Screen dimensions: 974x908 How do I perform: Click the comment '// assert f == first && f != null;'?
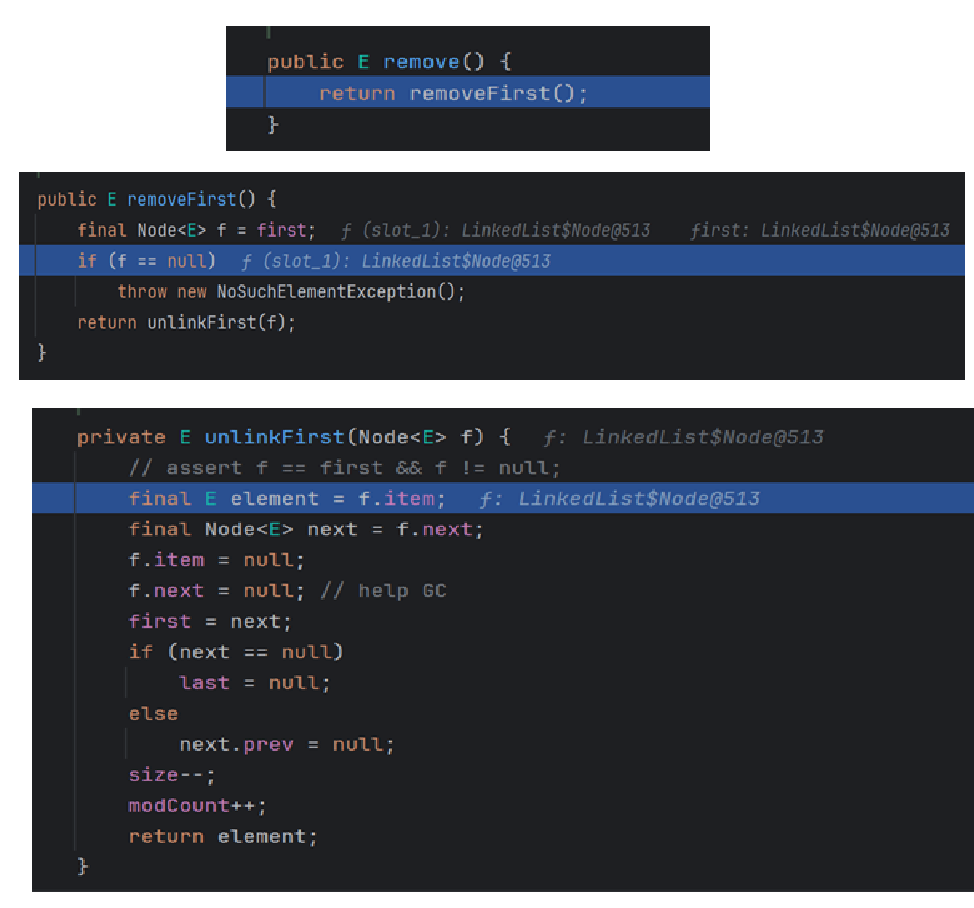pyautogui.click(x=345, y=468)
